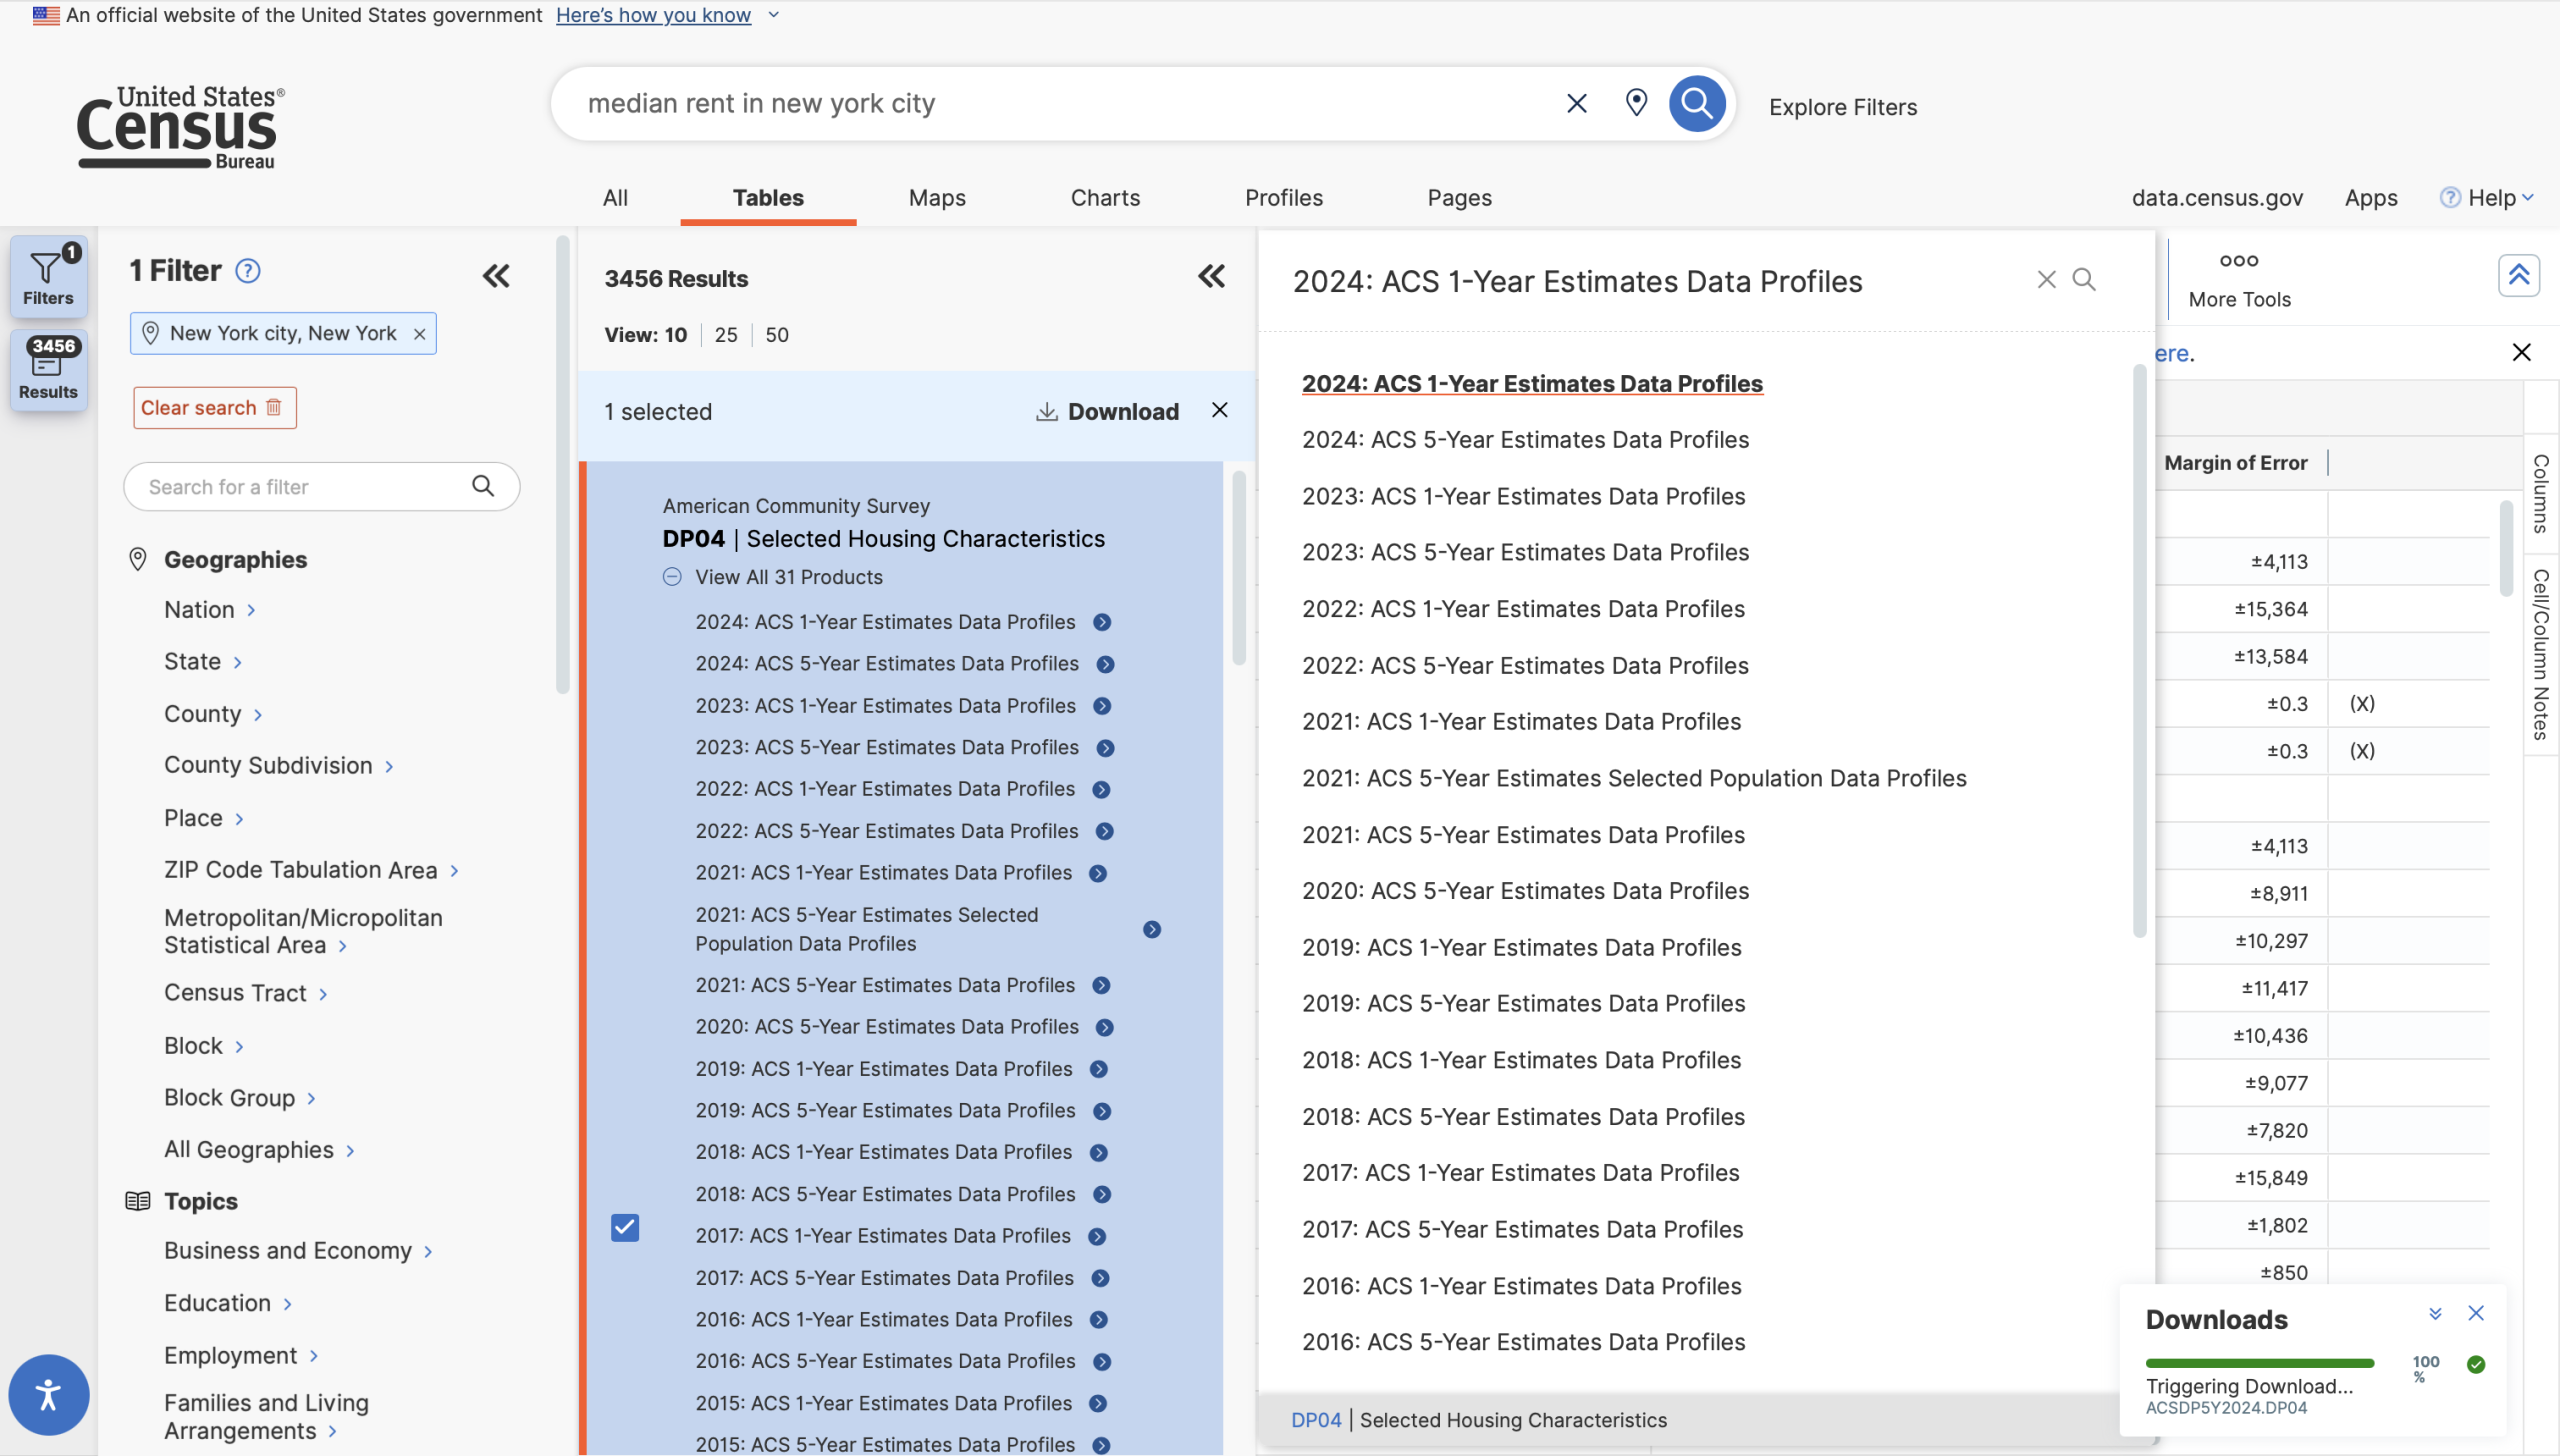Click the filter help question mark icon

tap(247, 271)
